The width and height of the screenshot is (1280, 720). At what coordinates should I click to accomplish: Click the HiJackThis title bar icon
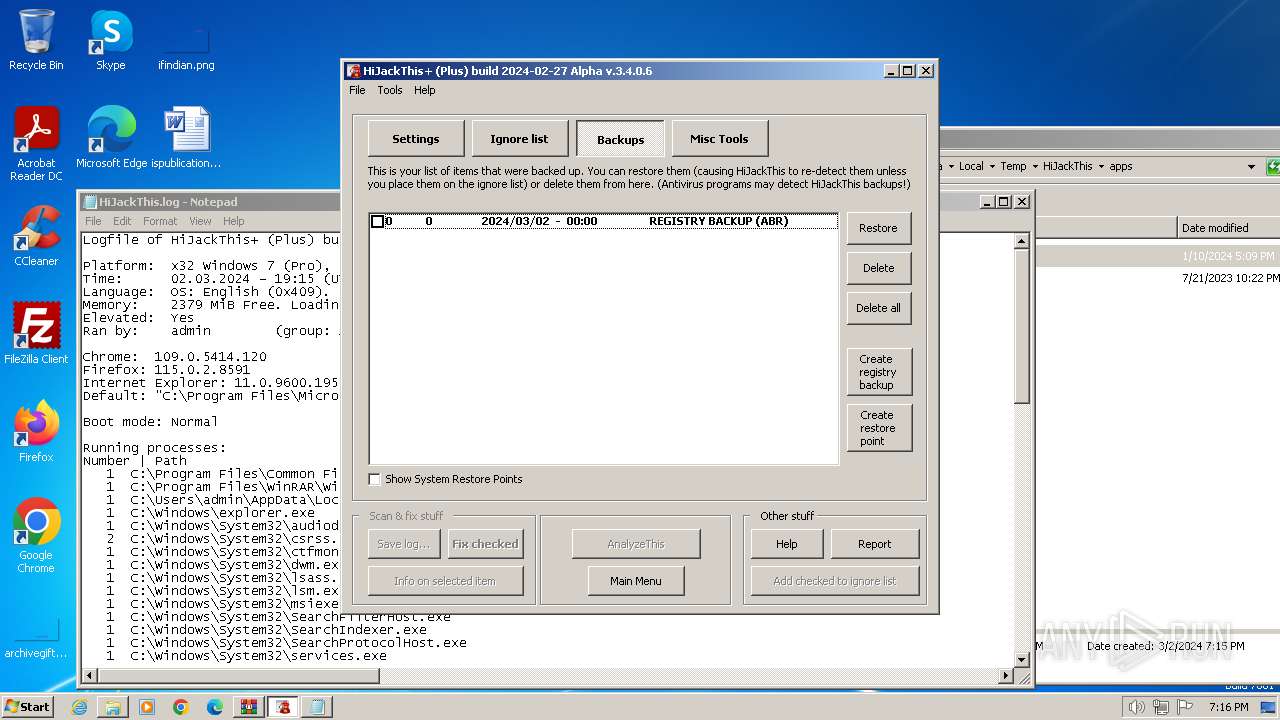353,71
